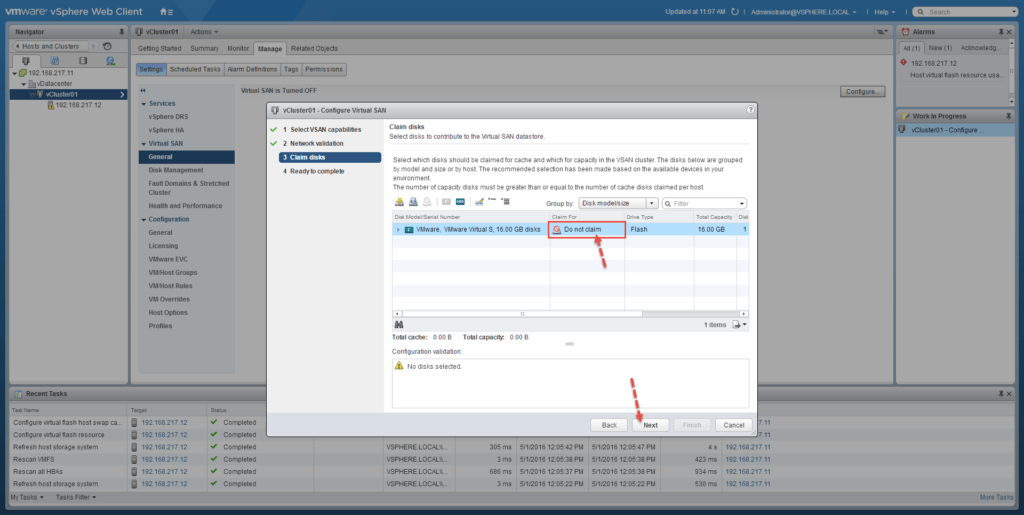Click the mark as flash disk icon

pos(446,202)
